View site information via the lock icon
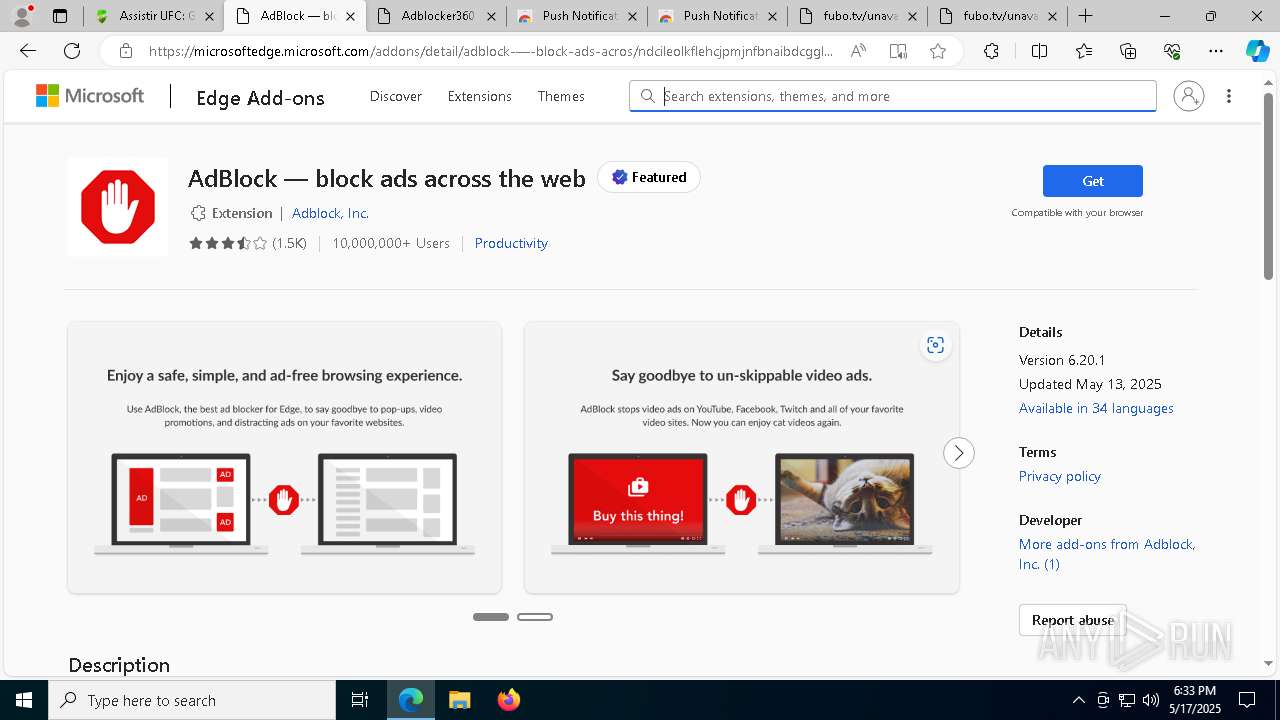The height and width of the screenshot is (720, 1280). click(x=125, y=51)
